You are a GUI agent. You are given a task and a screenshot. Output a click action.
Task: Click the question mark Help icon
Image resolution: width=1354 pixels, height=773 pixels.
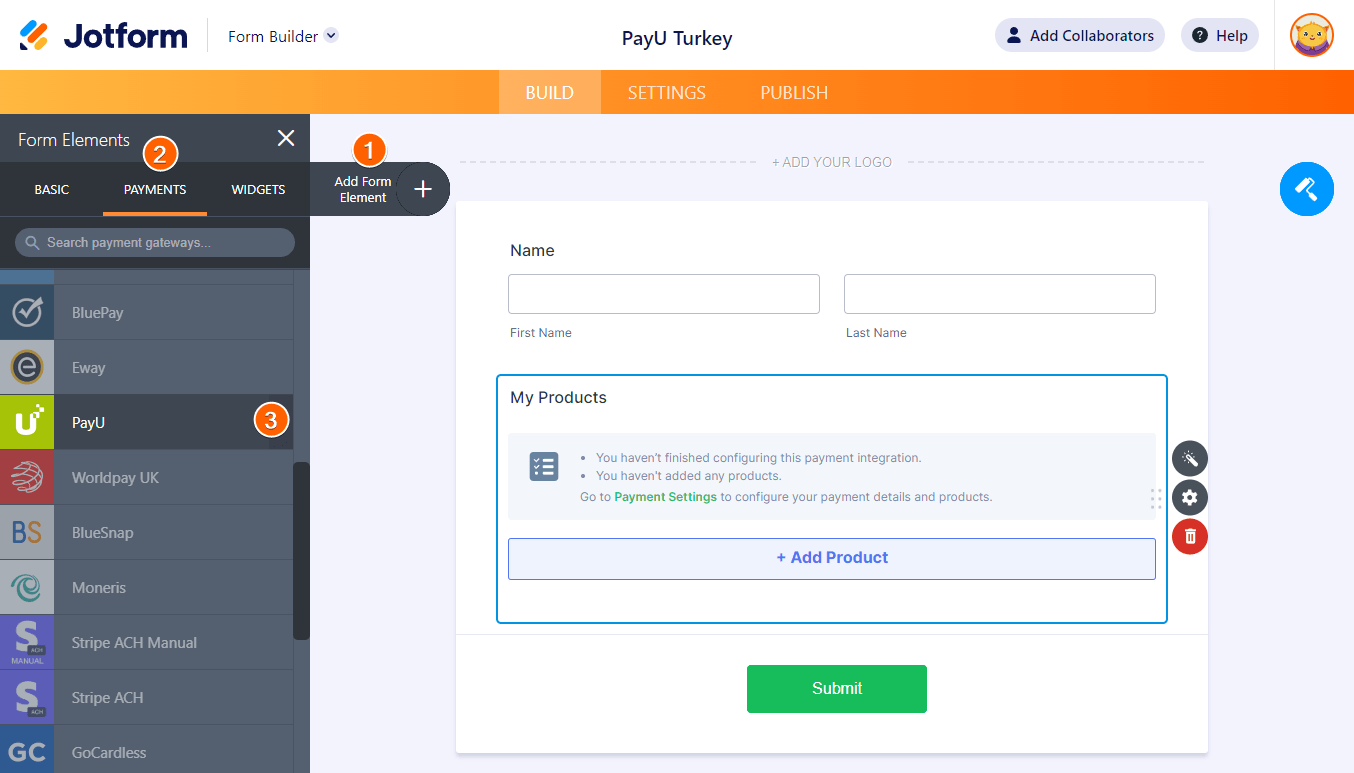point(1200,36)
